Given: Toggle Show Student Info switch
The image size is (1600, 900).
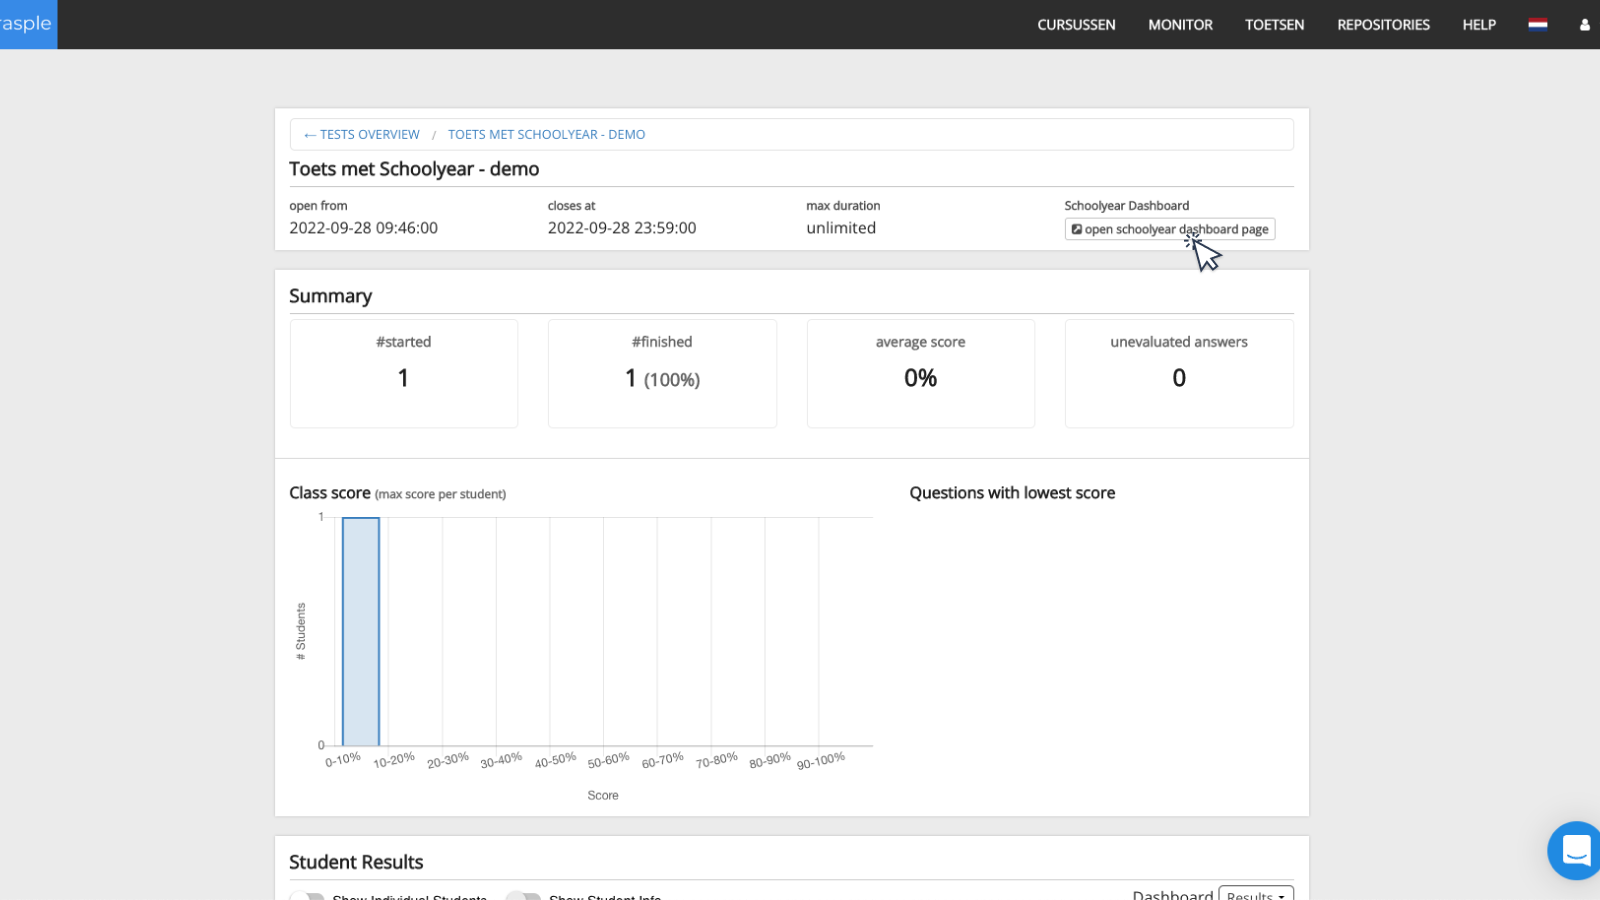Looking at the screenshot, I should [523, 896].
